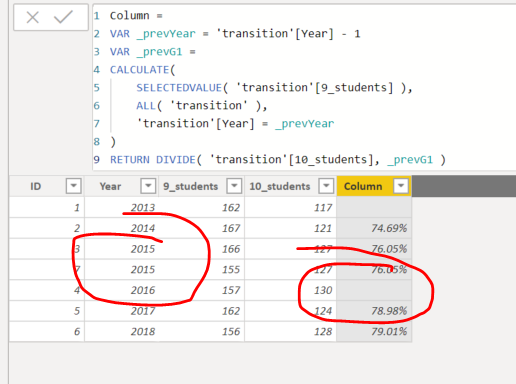Click the RETURN DIVIDE line in formula
The width and height of the screenshot is (516, 384).
click(278, 160)
